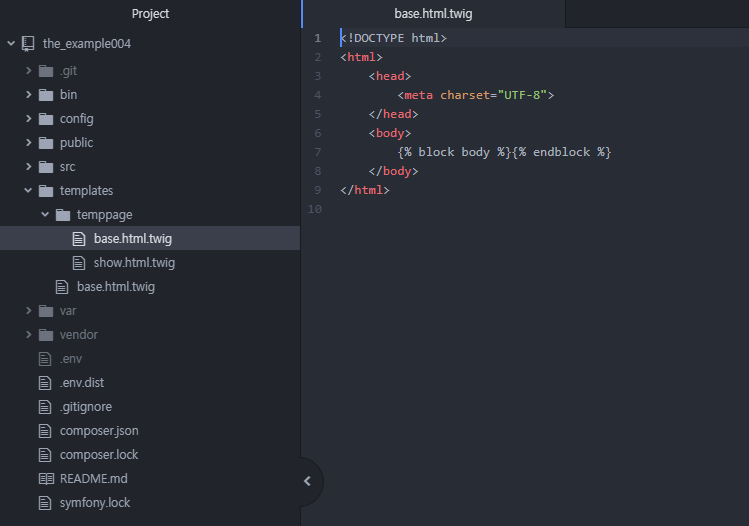
Task: Click the symfony.lock file icon
Action: (45, 503)
